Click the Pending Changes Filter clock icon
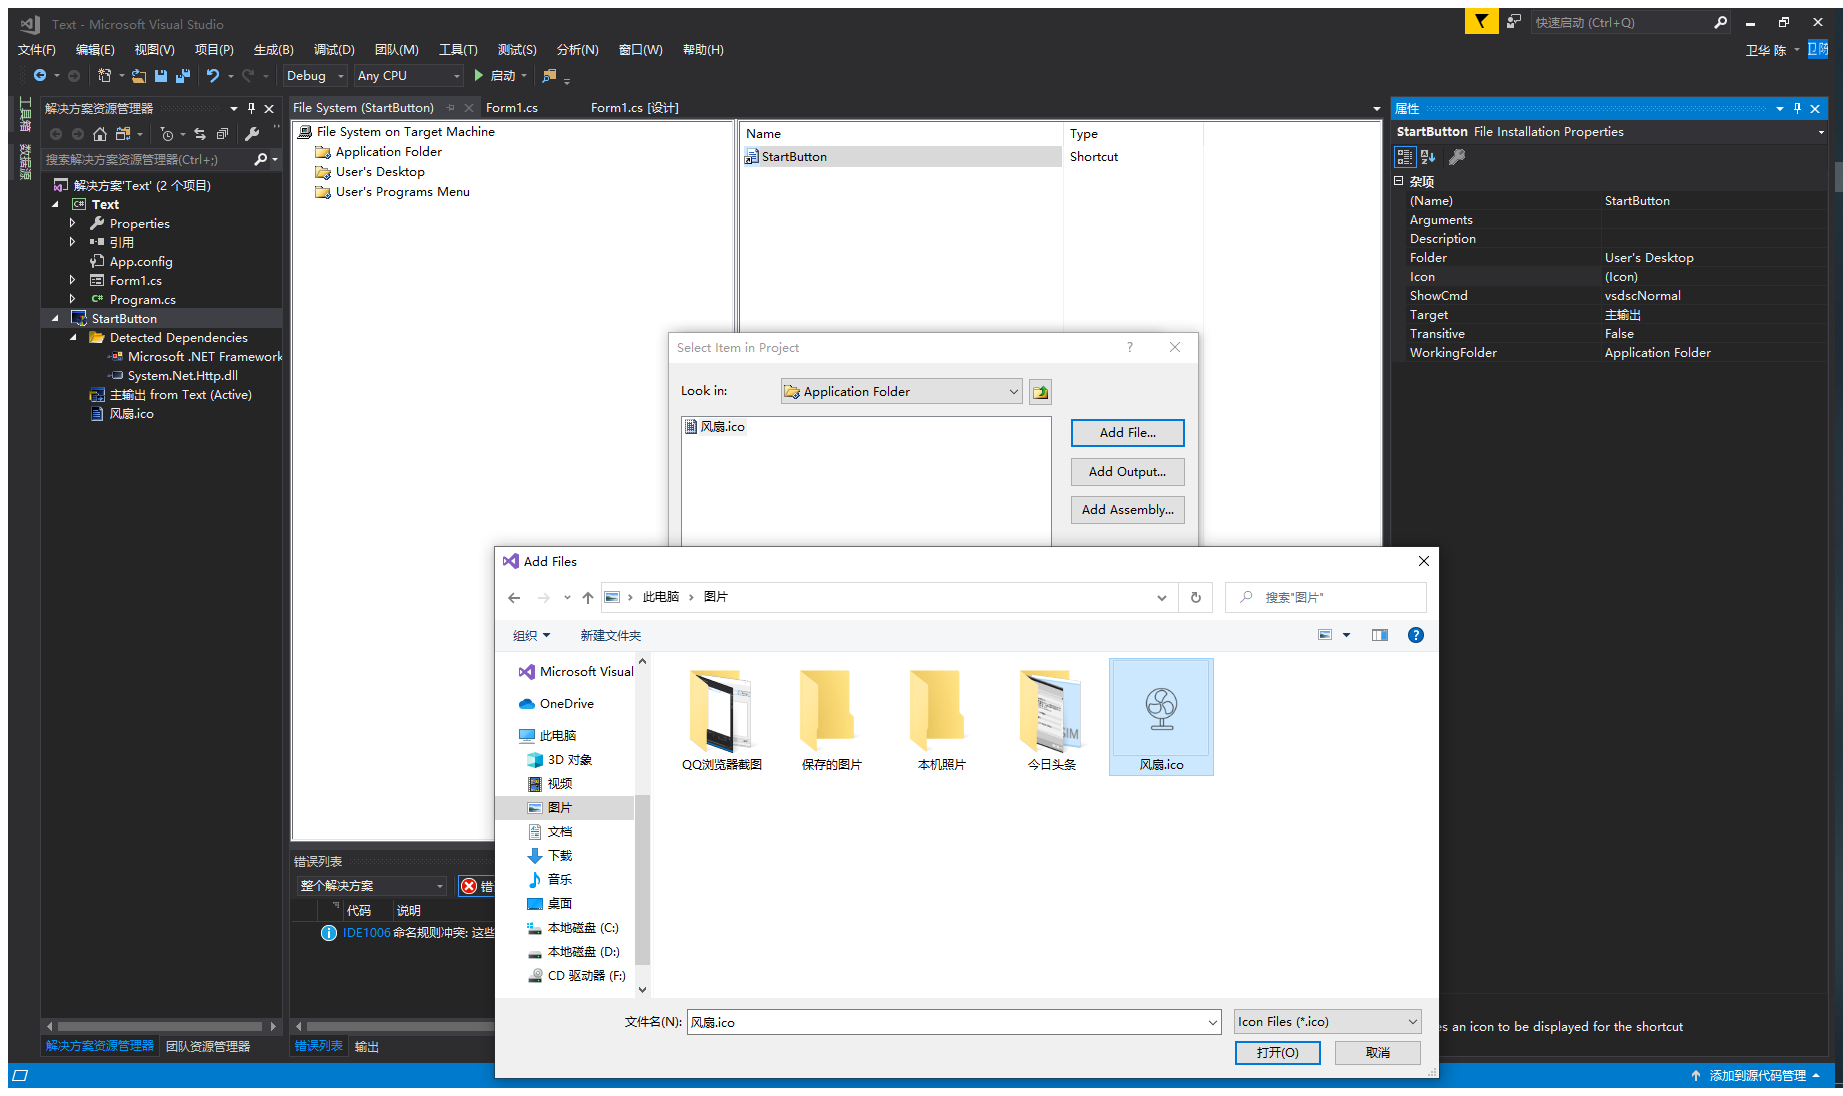 pos(167,134)
